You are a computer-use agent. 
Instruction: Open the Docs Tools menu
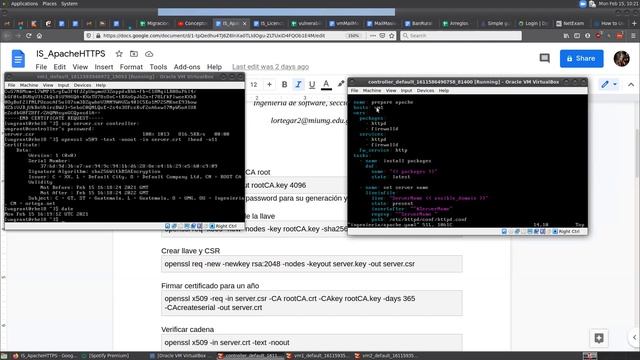158,67
